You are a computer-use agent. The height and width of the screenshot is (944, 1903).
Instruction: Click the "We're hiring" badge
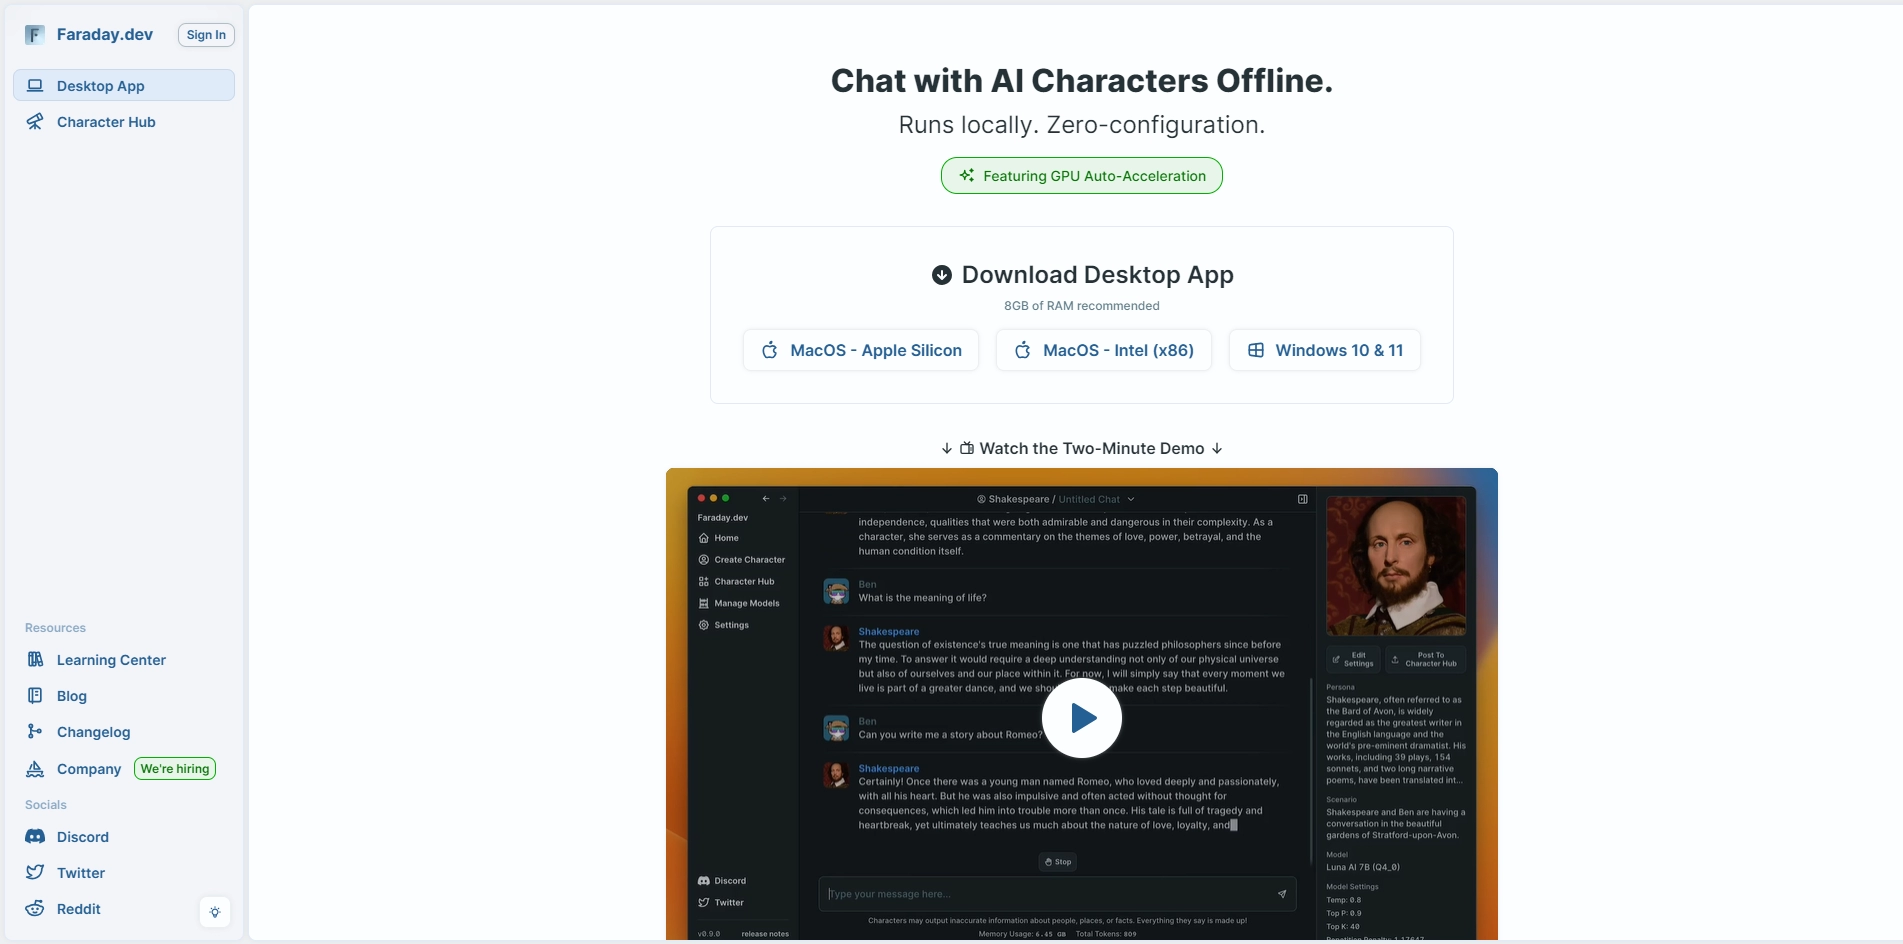click(175, 769)
